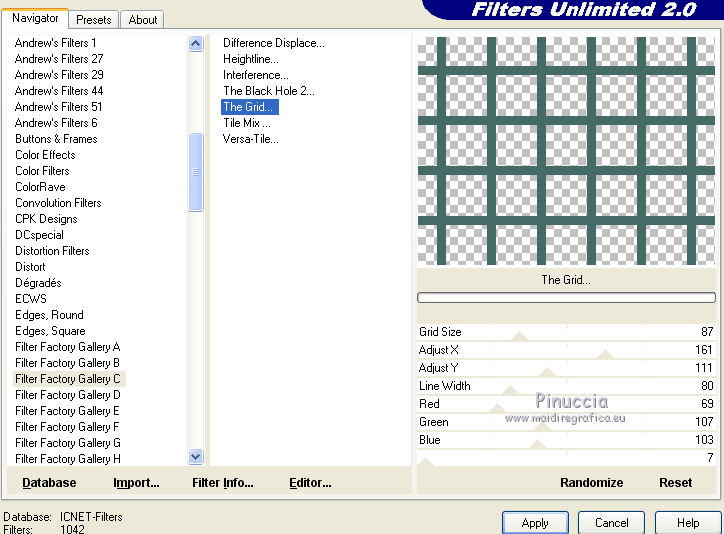Open Color Effects category

click(45, 155)
